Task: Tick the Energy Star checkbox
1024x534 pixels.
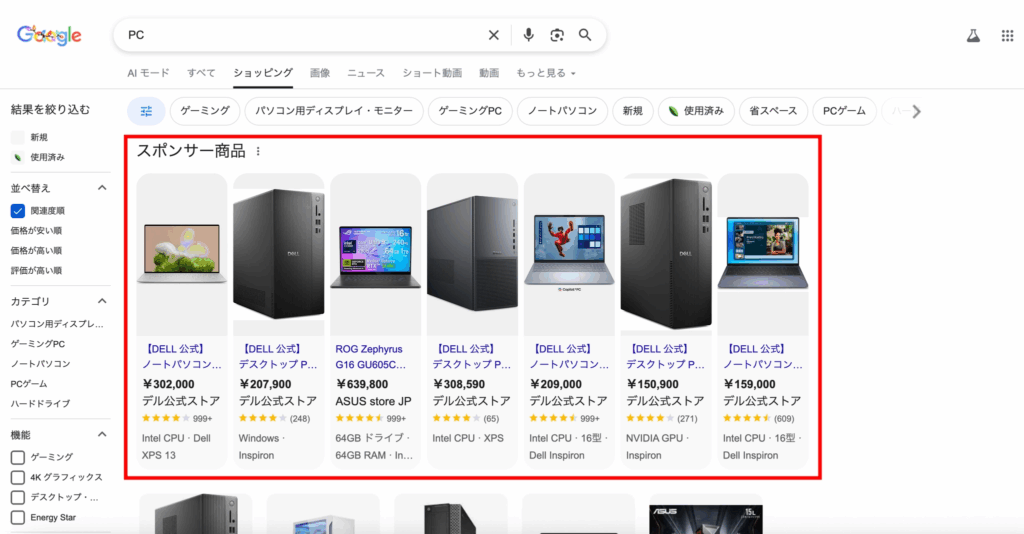Action: (17, 517)
